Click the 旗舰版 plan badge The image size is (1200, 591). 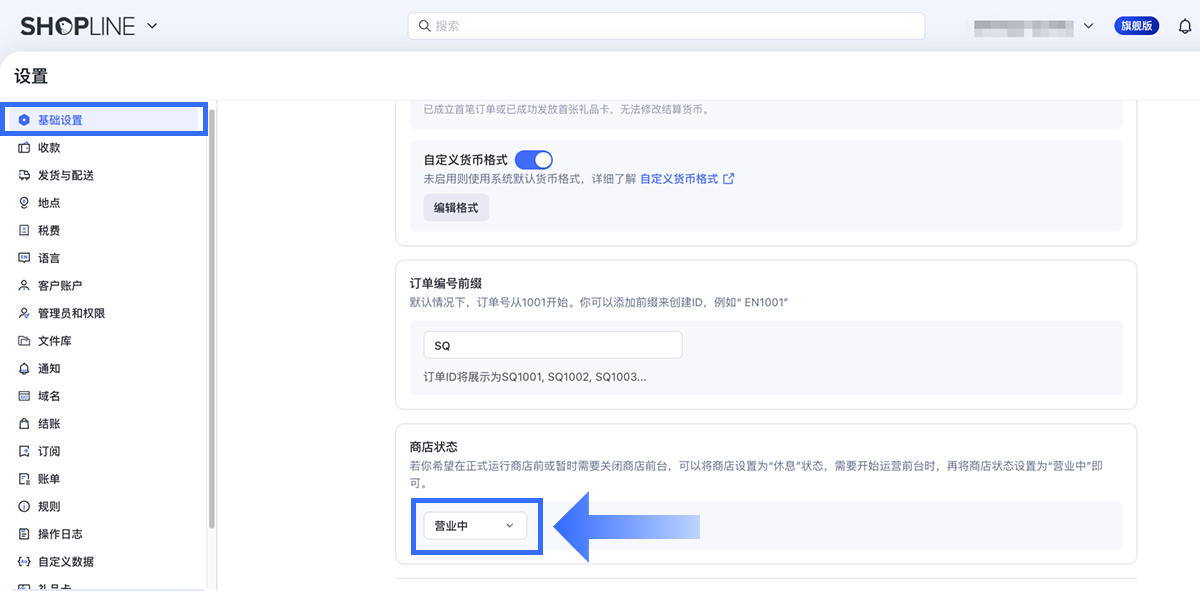point(1137,26)
